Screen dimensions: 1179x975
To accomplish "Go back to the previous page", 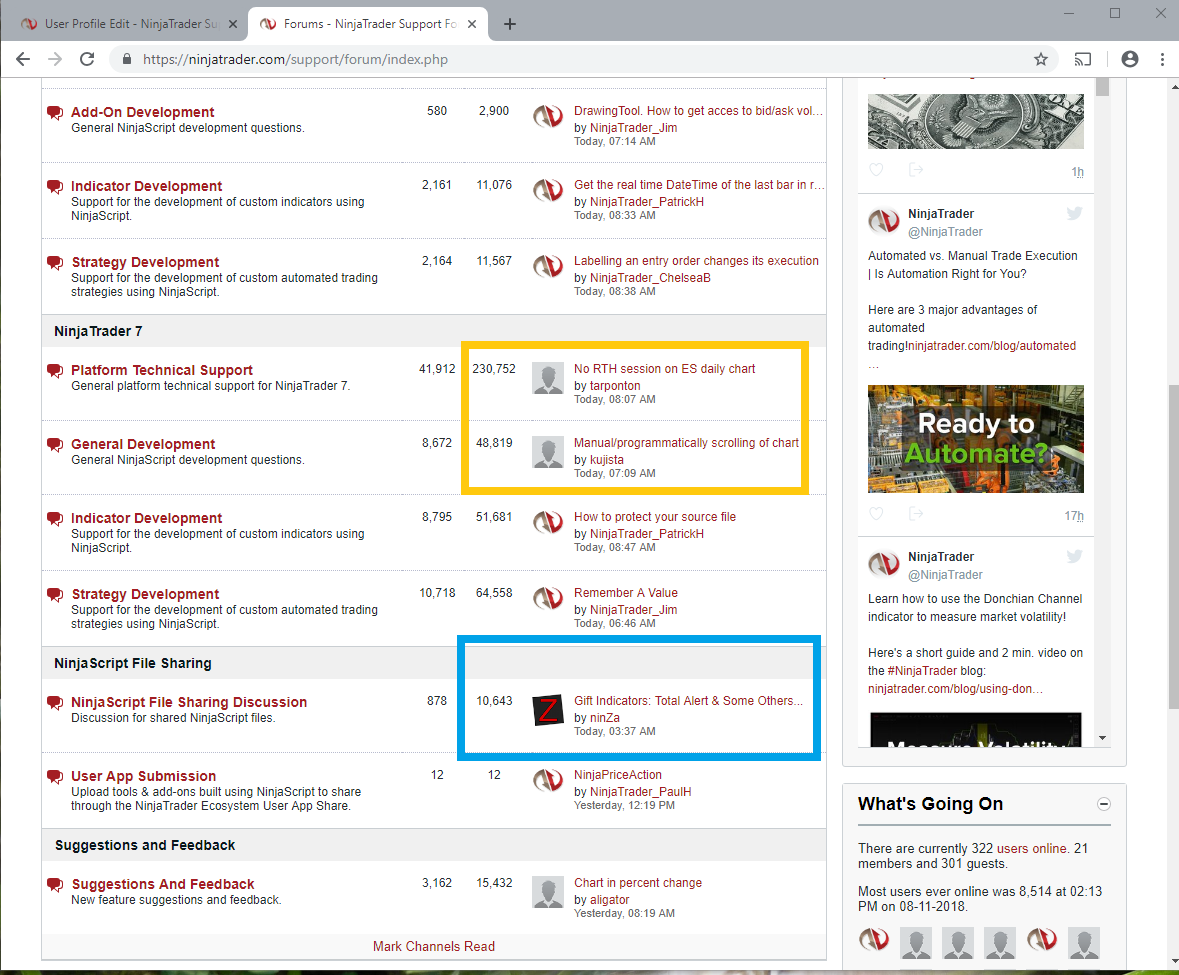I will pos(23,59).
